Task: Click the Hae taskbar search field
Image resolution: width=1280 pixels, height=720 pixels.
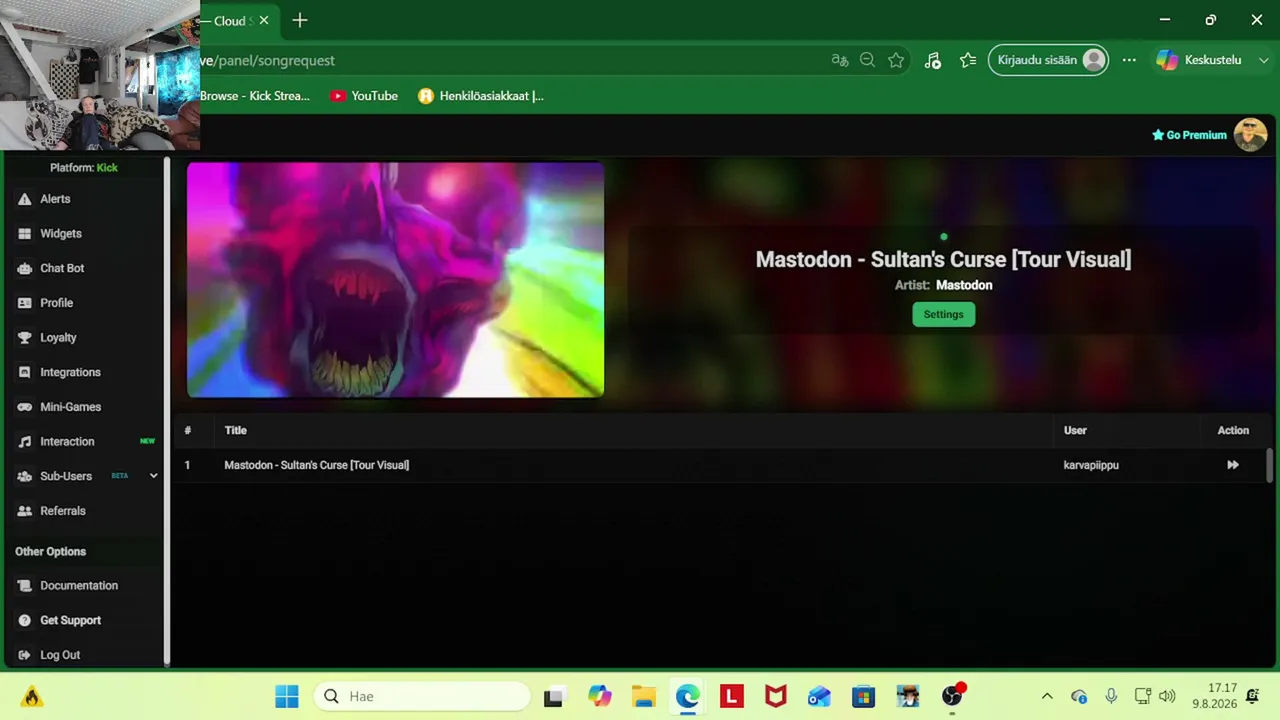Action: coord(422,696)
